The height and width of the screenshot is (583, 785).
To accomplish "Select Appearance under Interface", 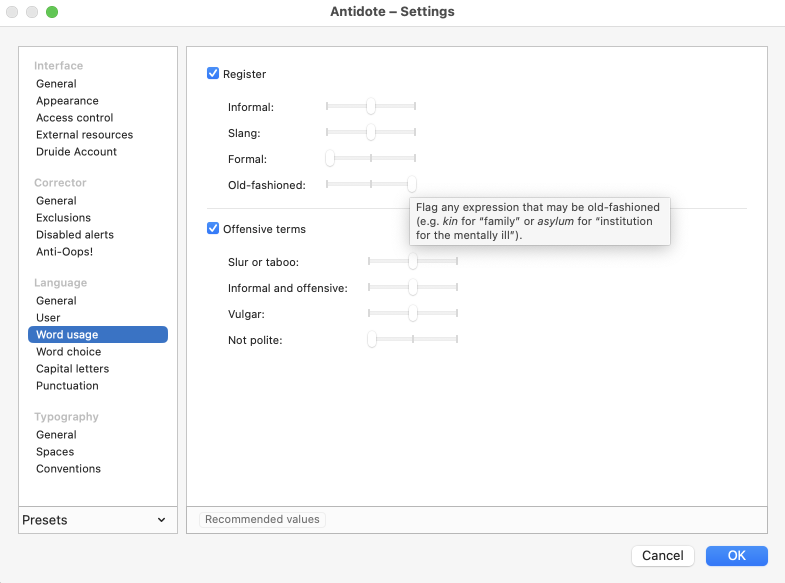I will (x=67, y=101).
